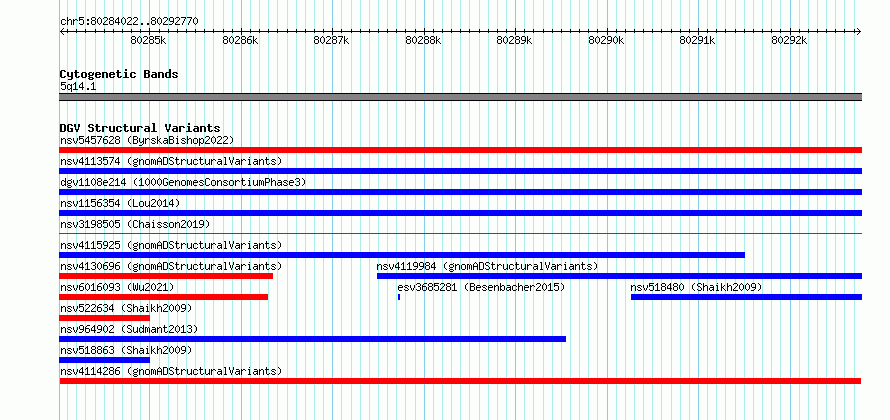The height and width of the screenshot is (420, 890).
Task: Open nsv518480 Shaikh2009 variant label
Action: pyautogui.click(x=696, y=287)
